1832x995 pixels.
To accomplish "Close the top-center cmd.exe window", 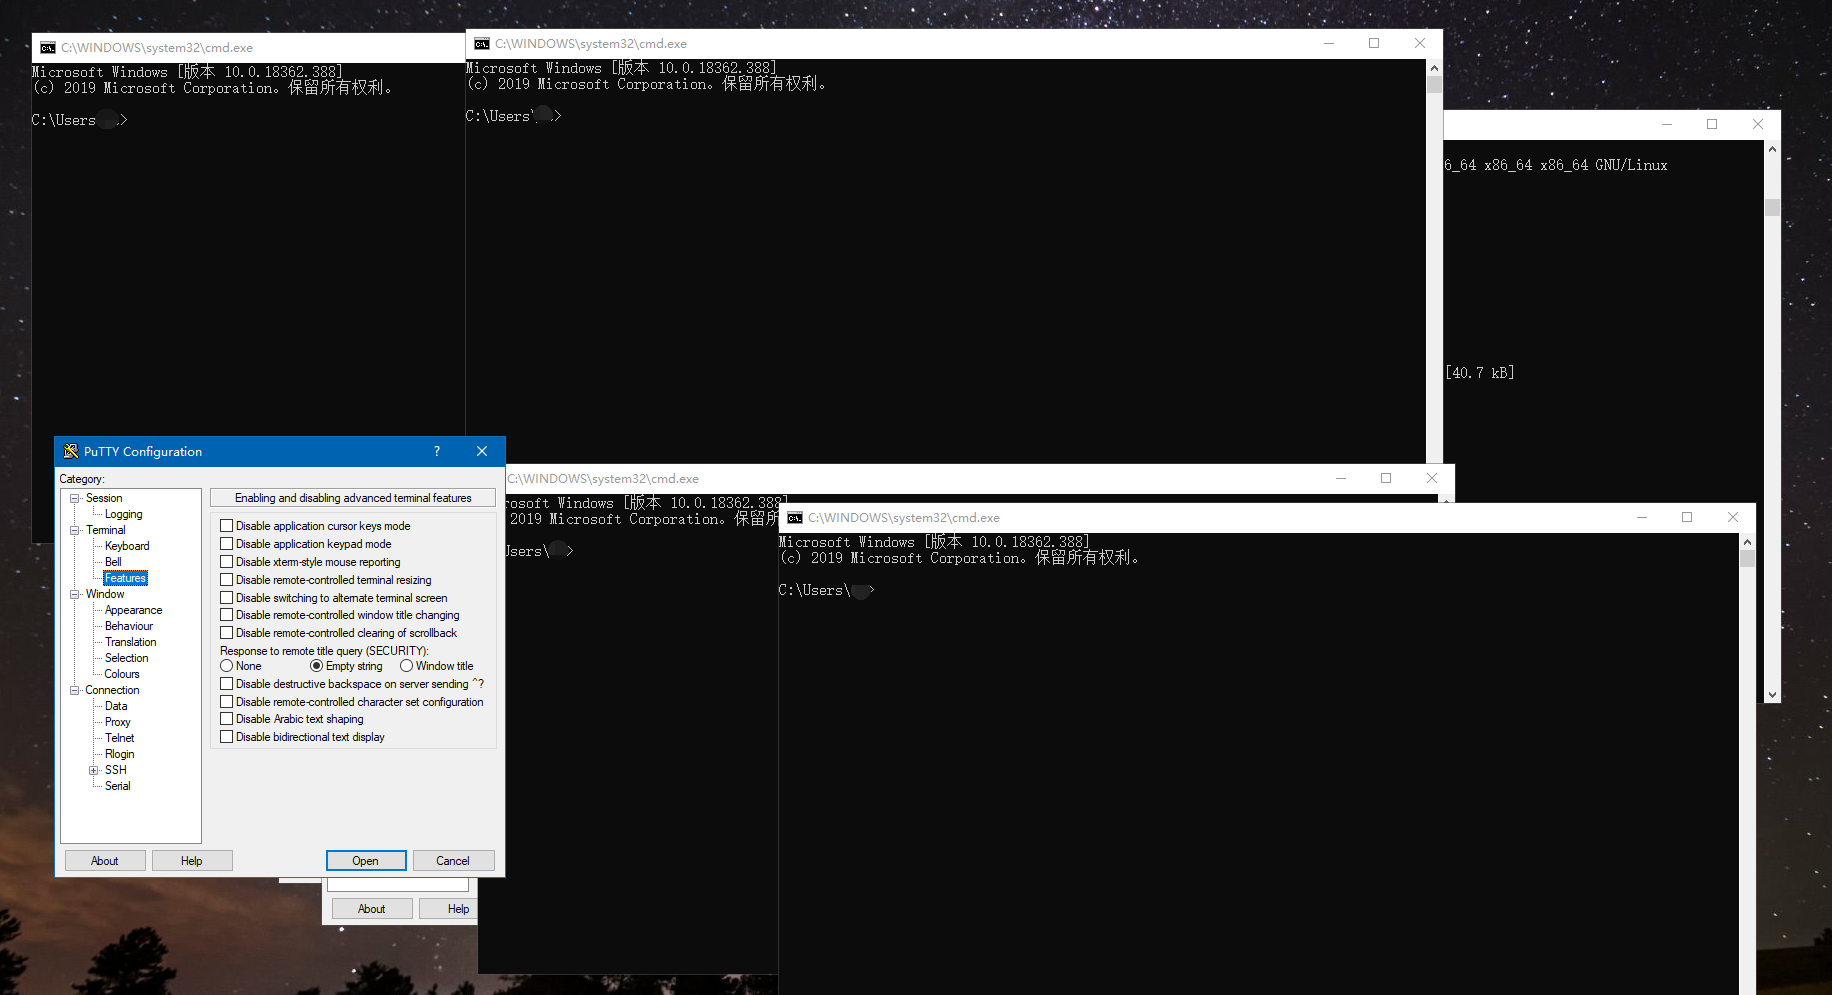I will (1420, 43).
